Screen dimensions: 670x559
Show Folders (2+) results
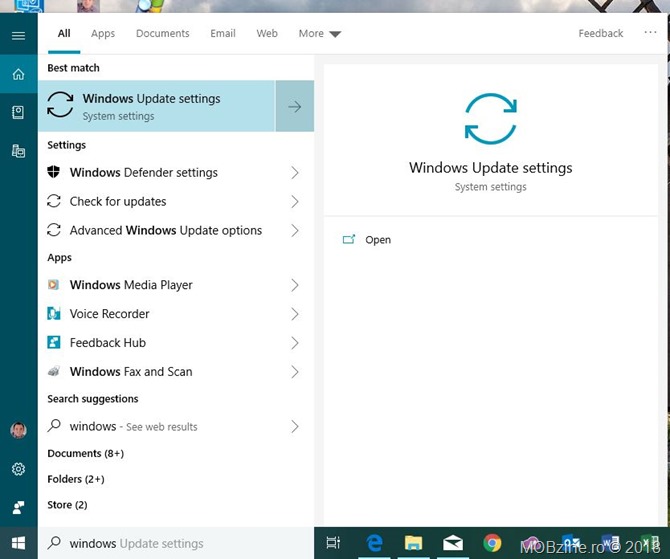(76, 479)
